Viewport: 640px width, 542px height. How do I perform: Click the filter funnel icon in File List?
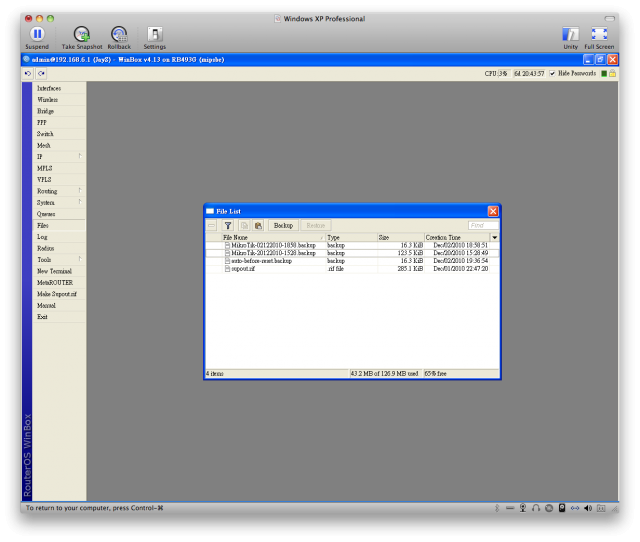228,225
